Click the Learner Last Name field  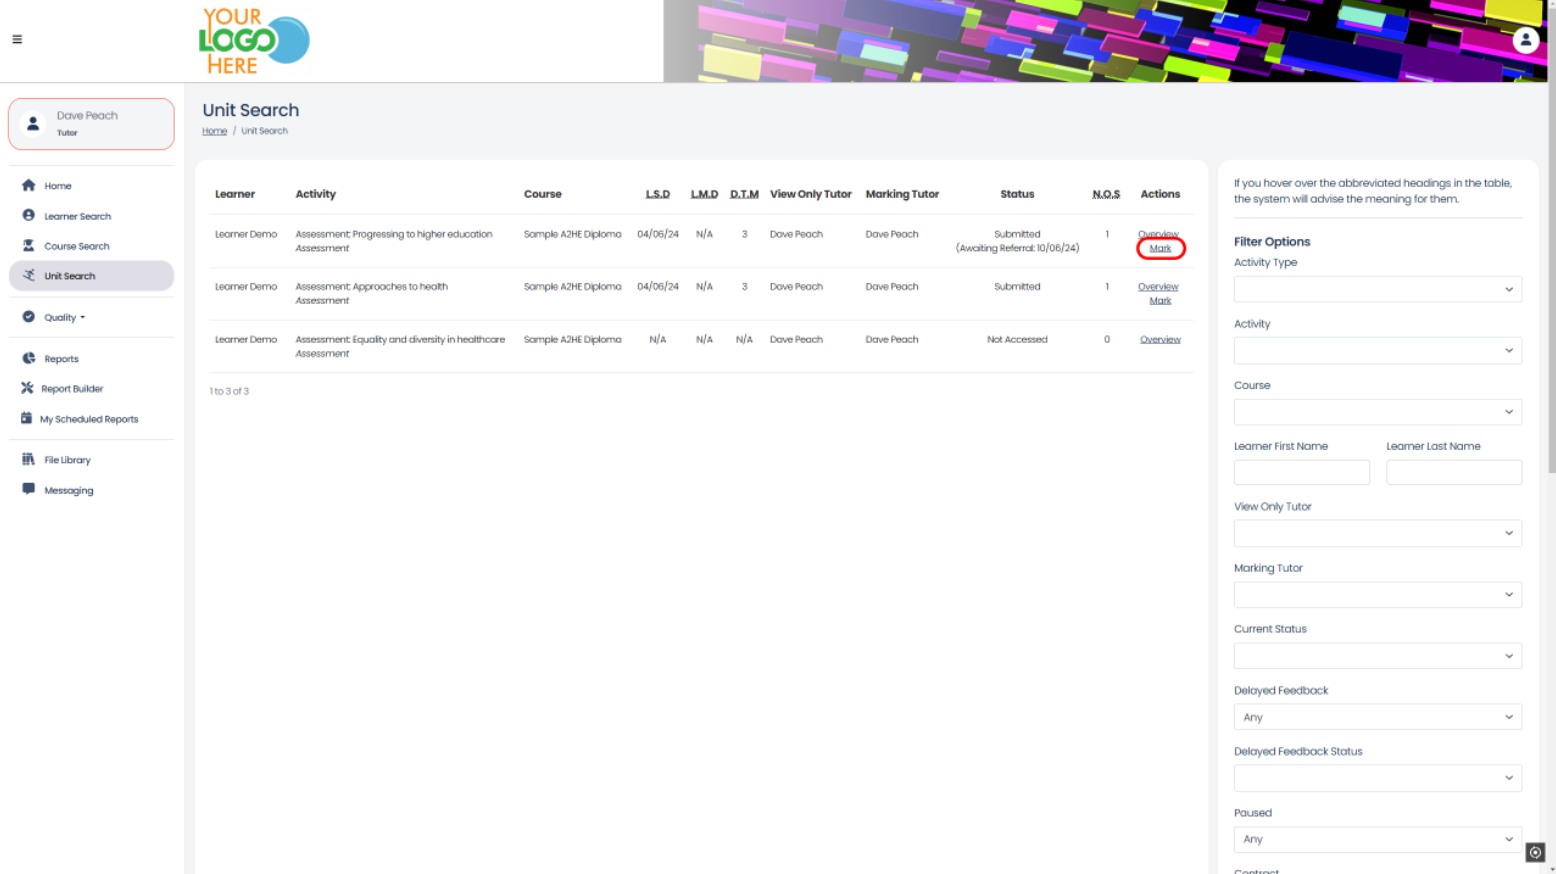[x=1454, y=472]
